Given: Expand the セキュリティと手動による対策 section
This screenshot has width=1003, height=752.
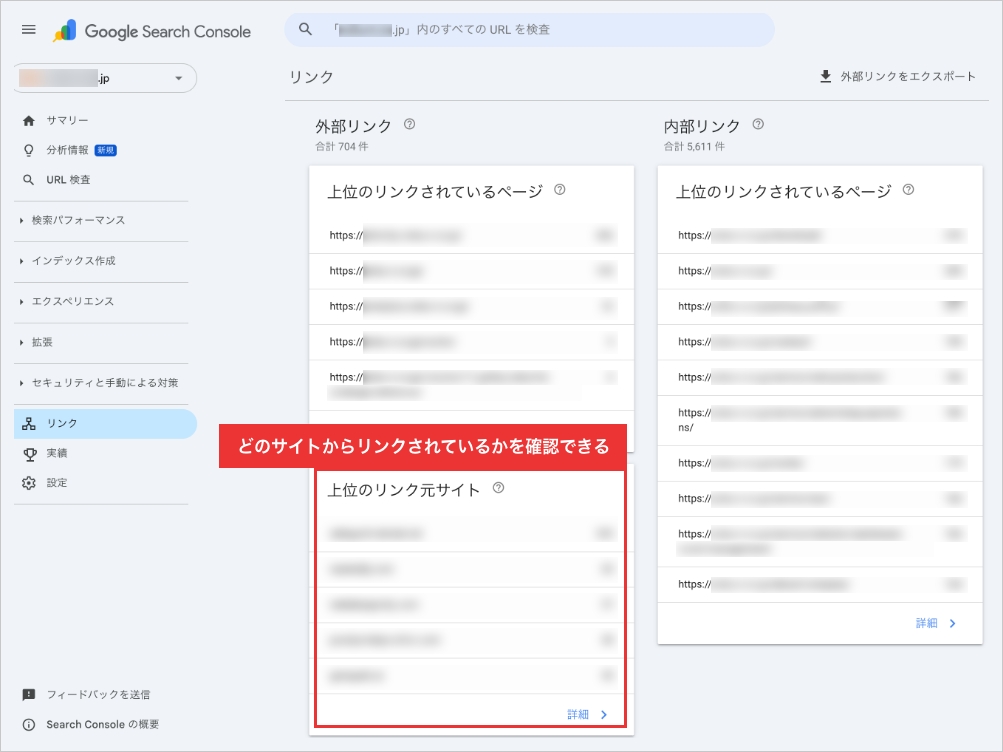Looking at the screenshot, I should tap(104, 383).
